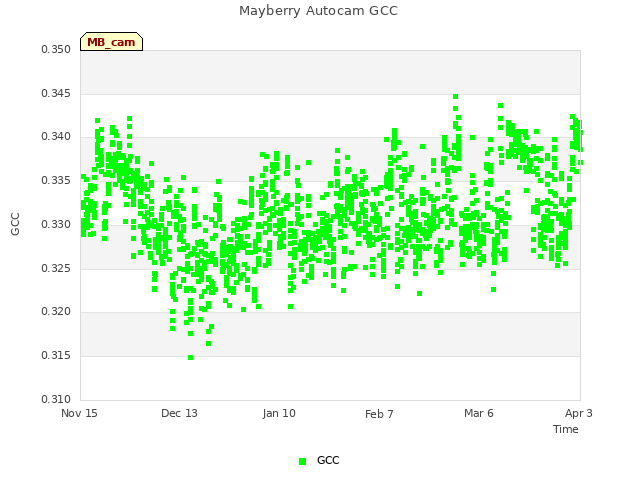Click the 0.325 y-axis value

click(56, 269)
